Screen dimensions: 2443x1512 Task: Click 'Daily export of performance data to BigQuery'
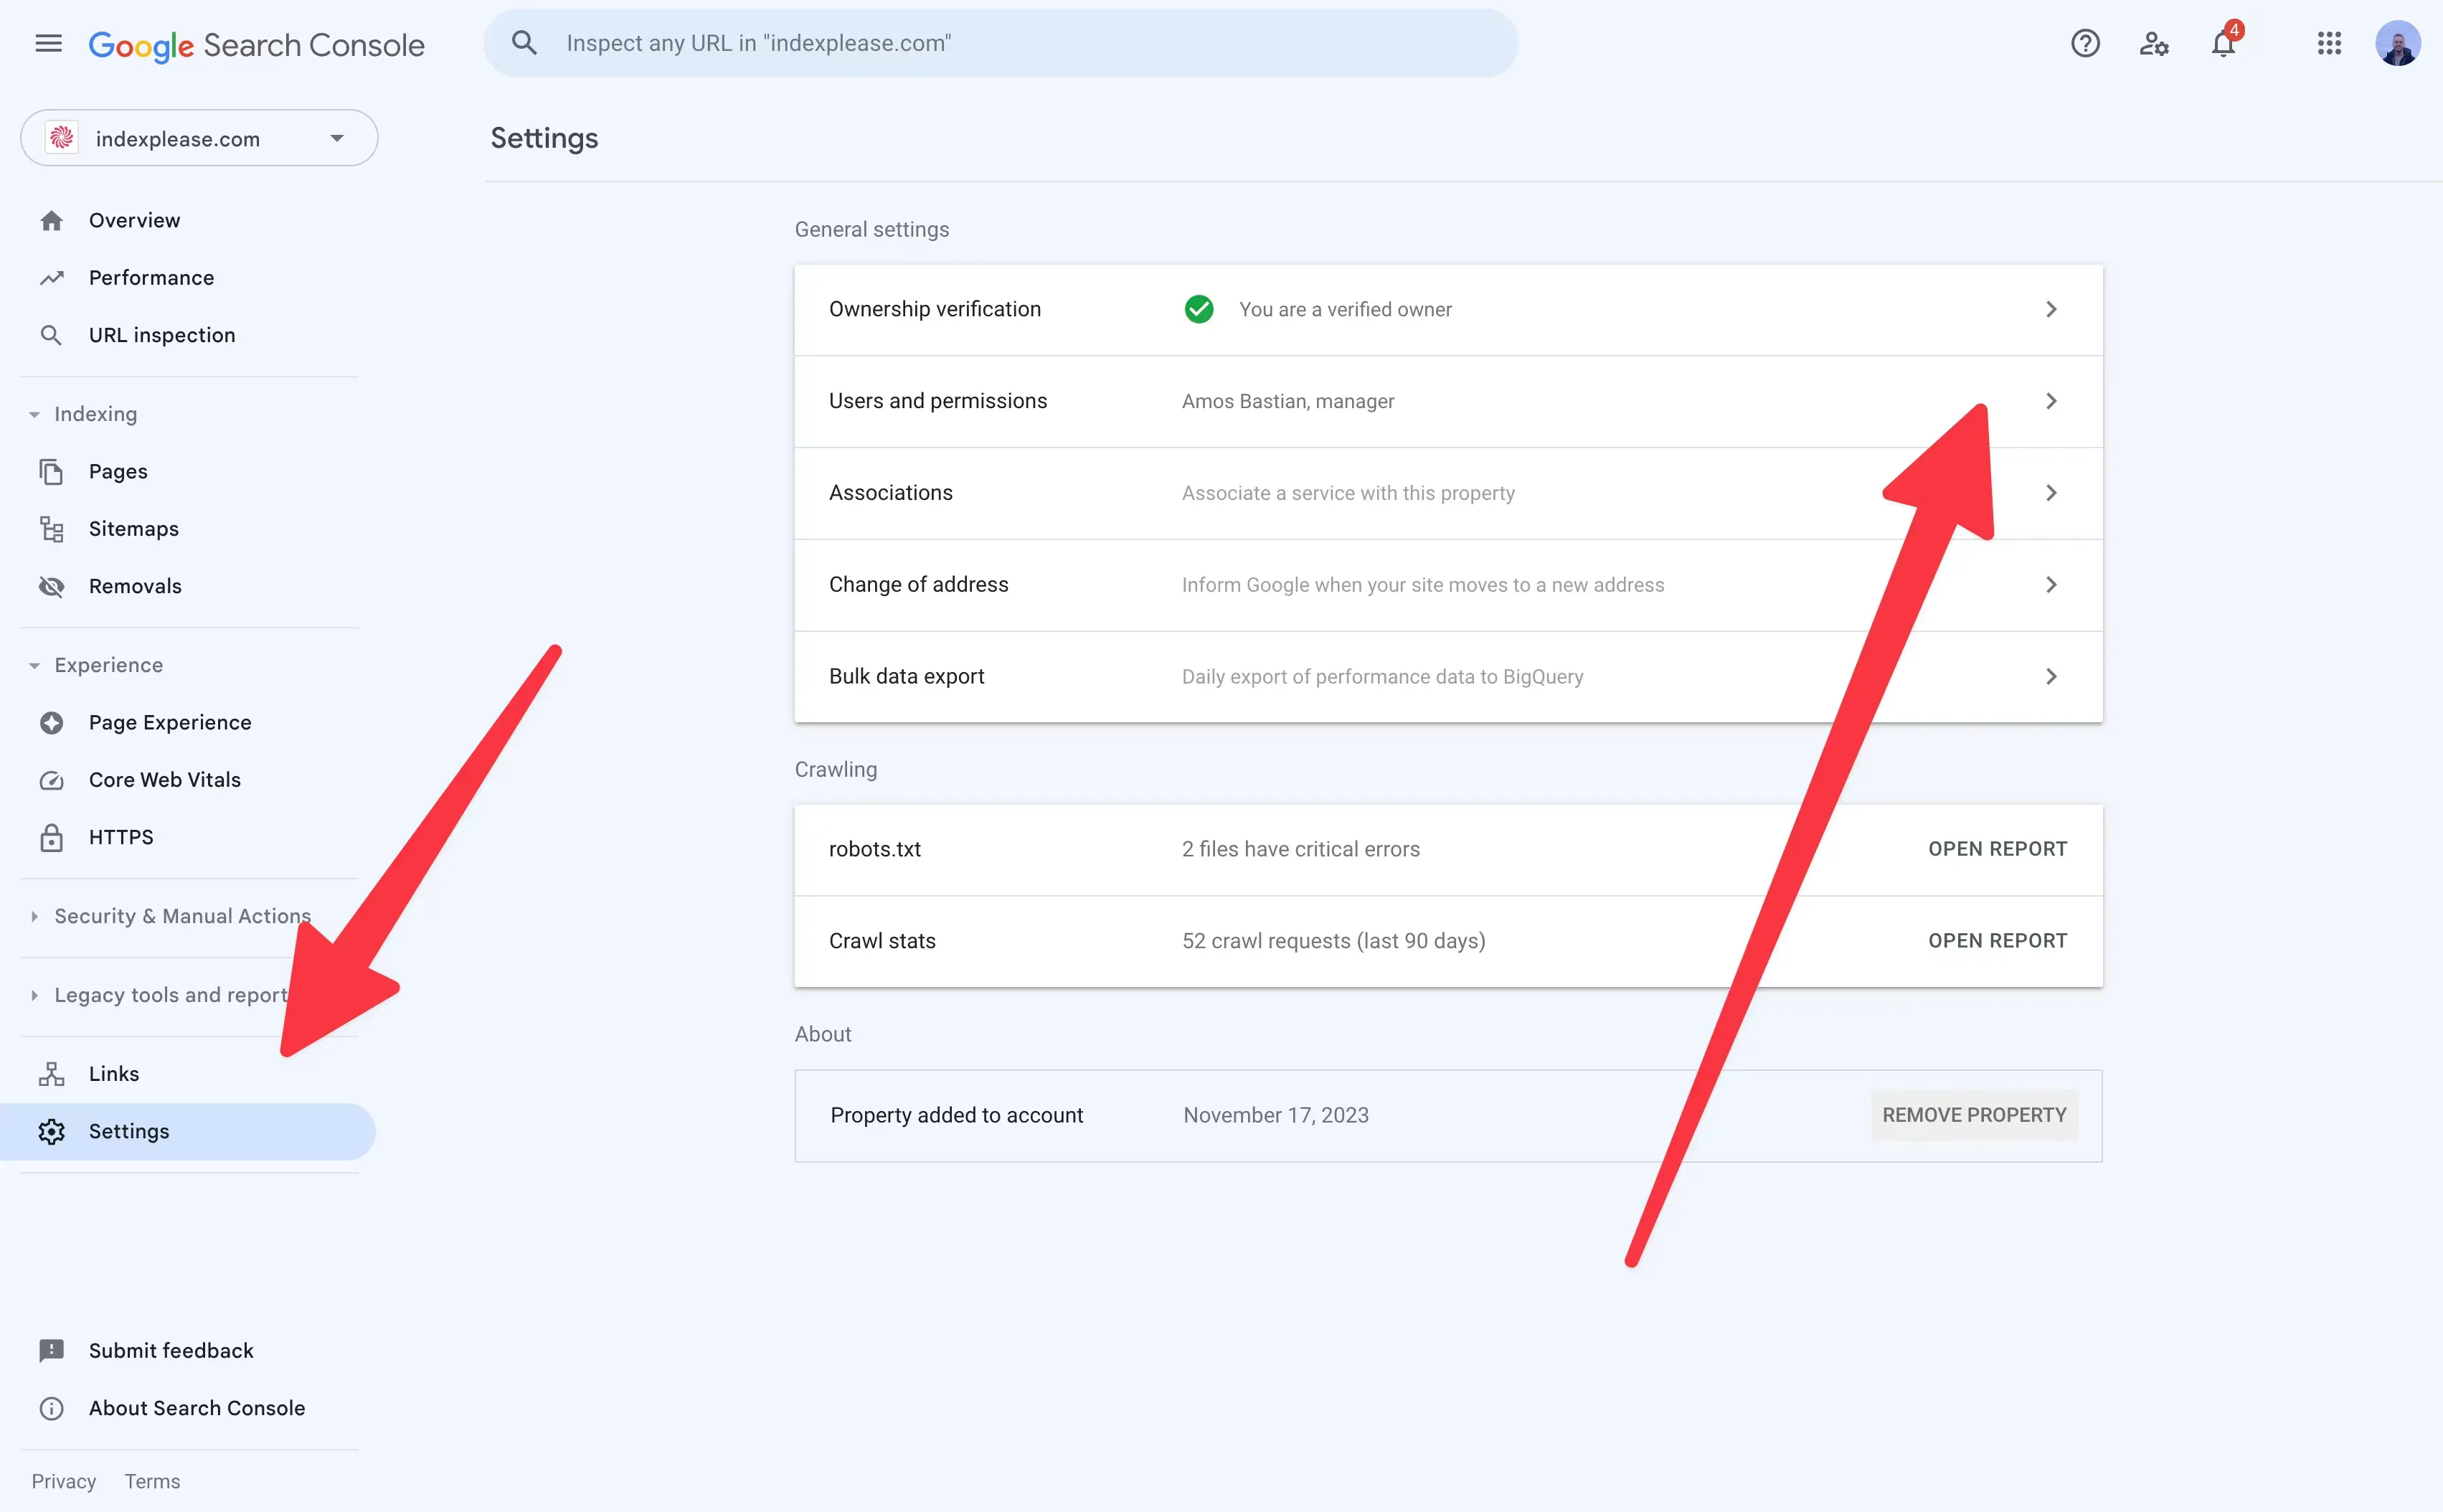tap(1382, 676)
